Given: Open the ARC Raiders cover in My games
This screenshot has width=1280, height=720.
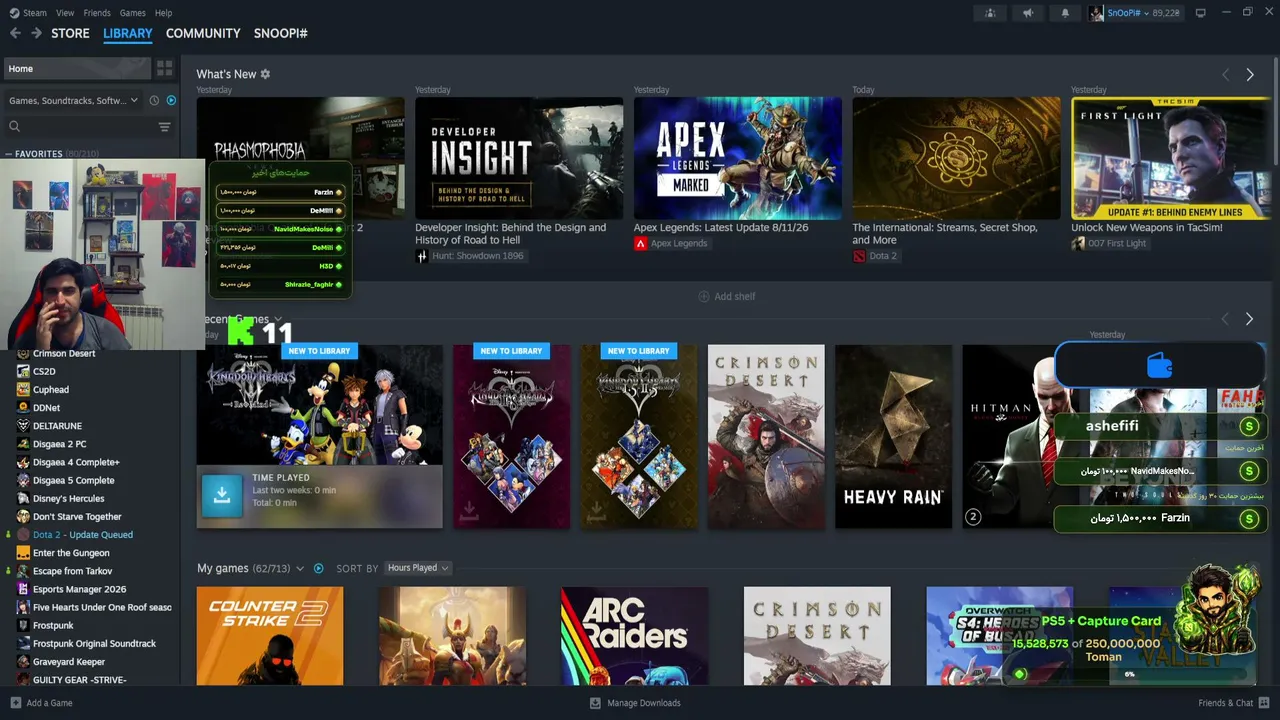Looking at the screenshot, I should tap(634, 636).
